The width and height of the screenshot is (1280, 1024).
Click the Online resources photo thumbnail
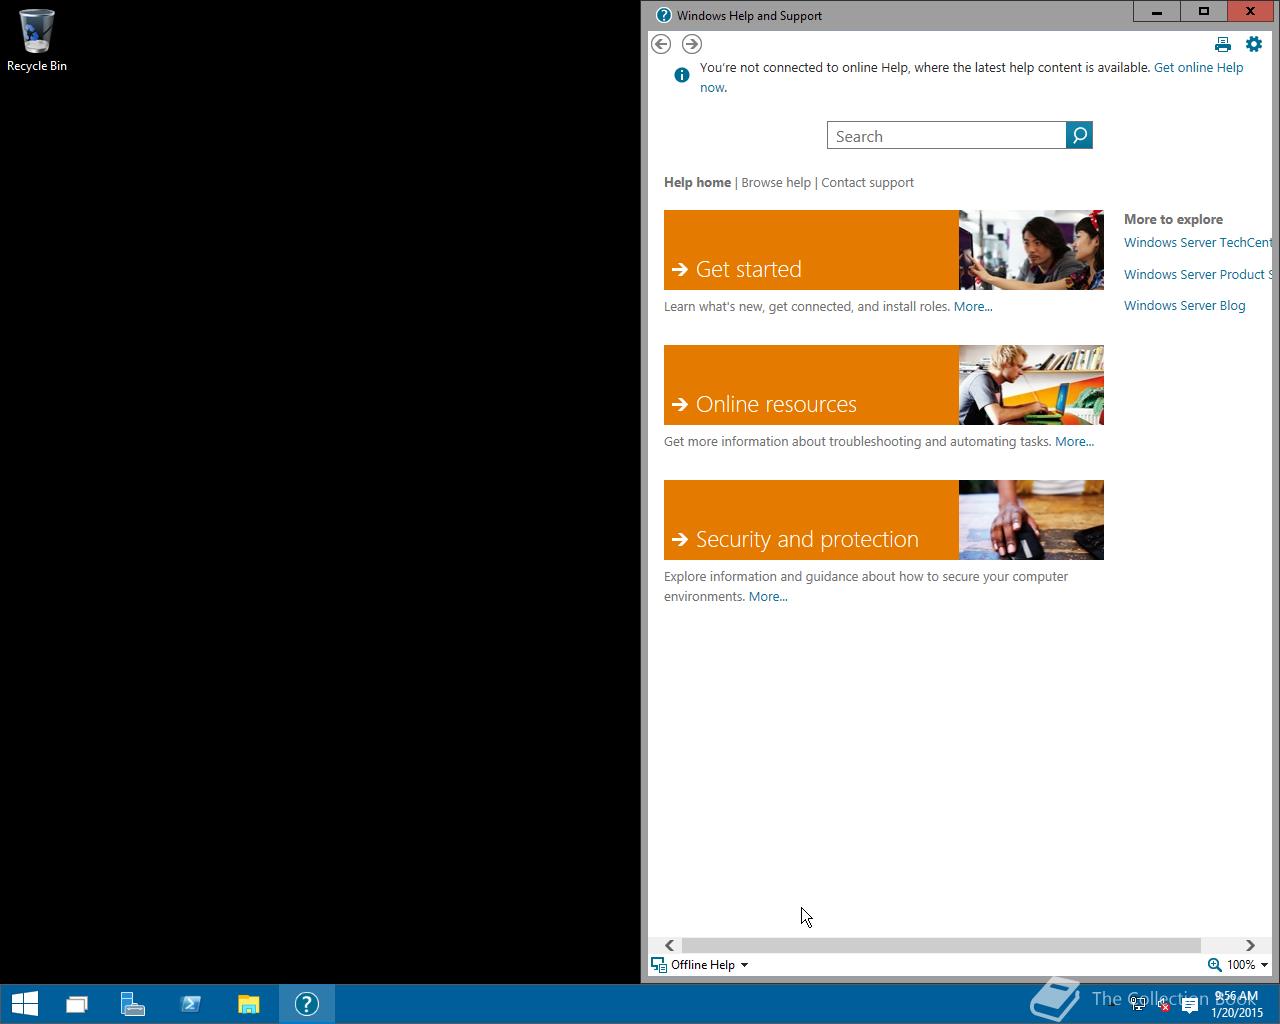(1031, 385)
